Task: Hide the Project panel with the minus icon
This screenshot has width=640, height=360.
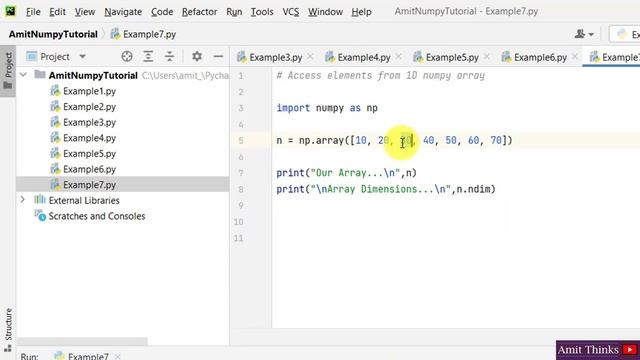Action: tap(218, 56)
